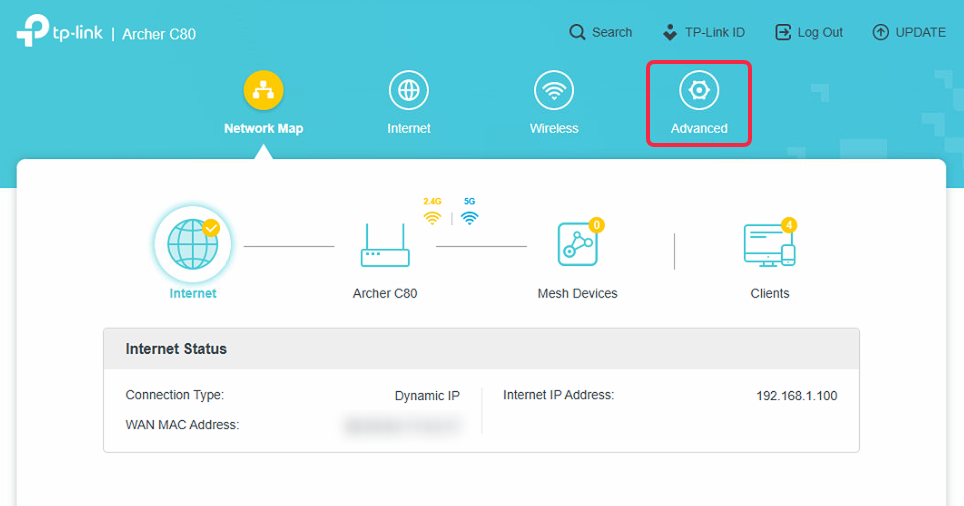Click the Internet label under globe
The image size is (964, 506).
(x=193, y=293)
